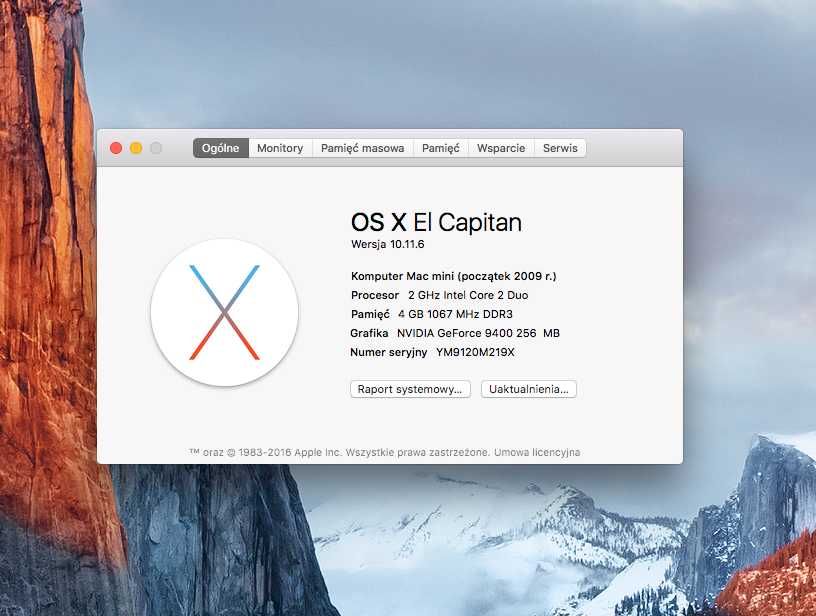Open the Pamięć masowa tab
The image size is (816, 616).
pyautogui.click(x=363, y=148)
